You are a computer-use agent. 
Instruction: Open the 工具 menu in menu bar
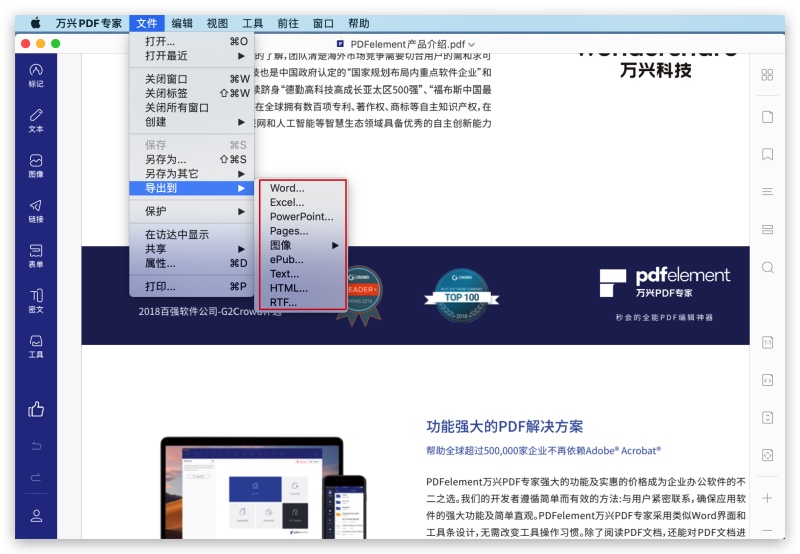[x=253, y=23]
